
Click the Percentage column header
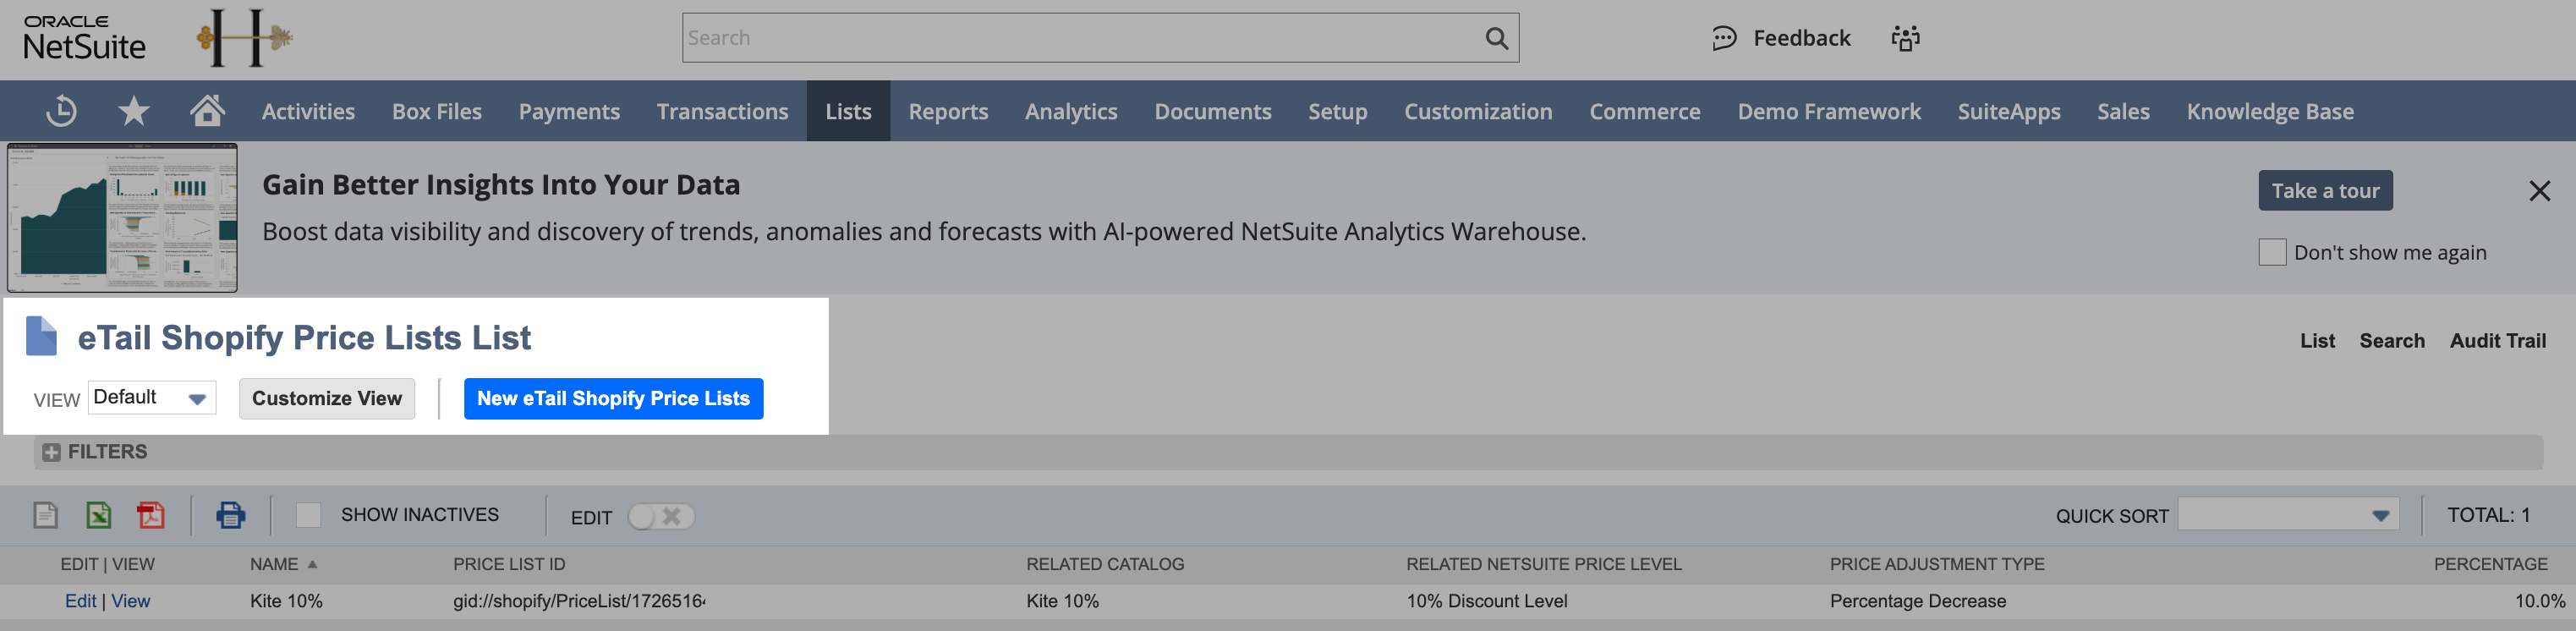(2490, 564)
